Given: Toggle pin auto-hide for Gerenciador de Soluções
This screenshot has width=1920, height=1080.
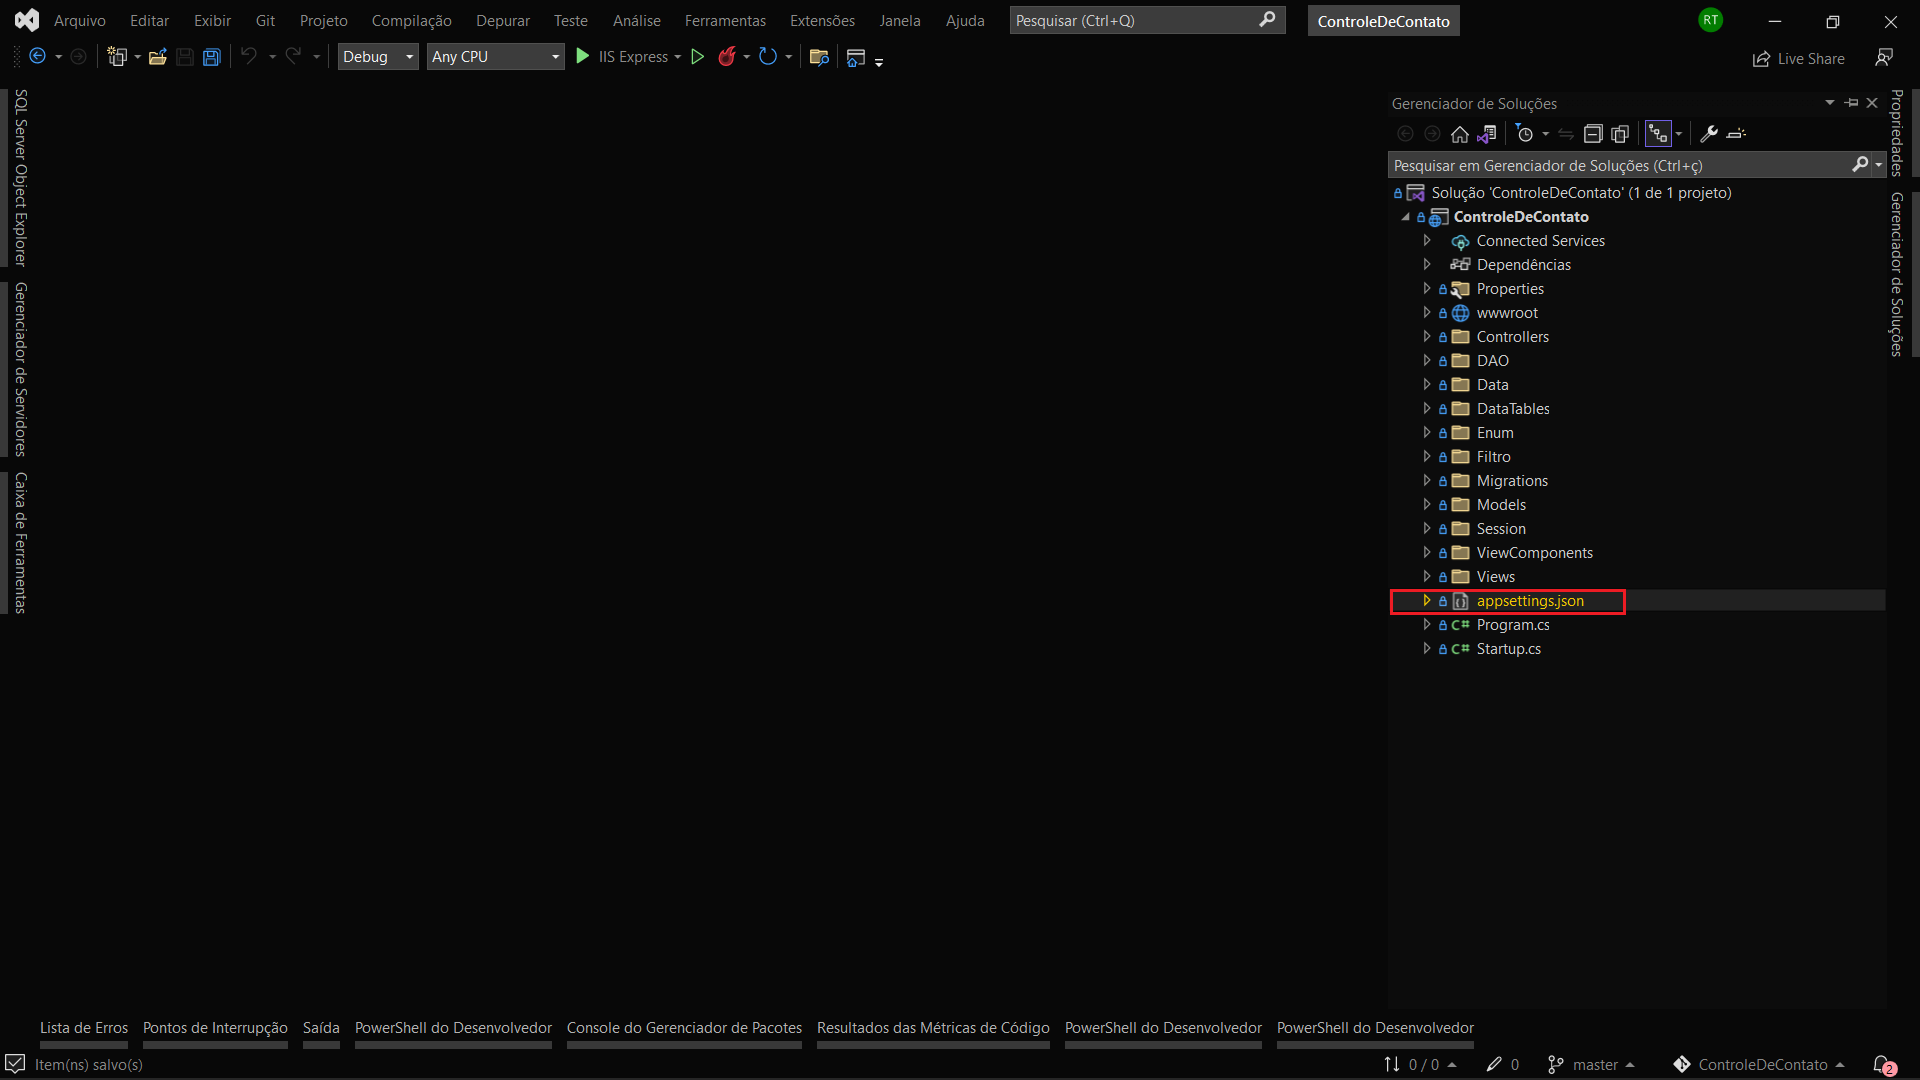Looking at the screenshot, I should pyautogui.click(x=1852, y=103).
